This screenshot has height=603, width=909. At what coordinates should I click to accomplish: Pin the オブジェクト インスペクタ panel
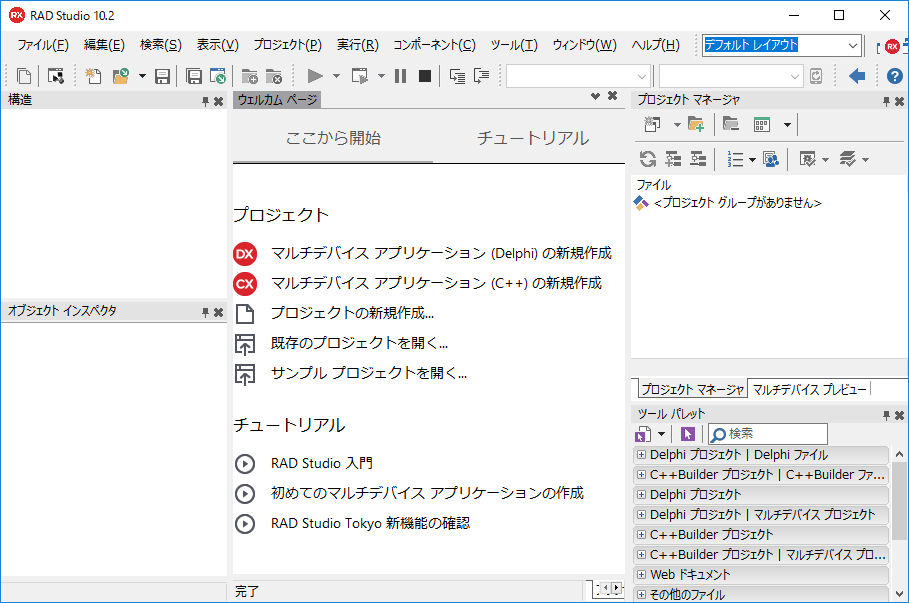coord(205,313)
